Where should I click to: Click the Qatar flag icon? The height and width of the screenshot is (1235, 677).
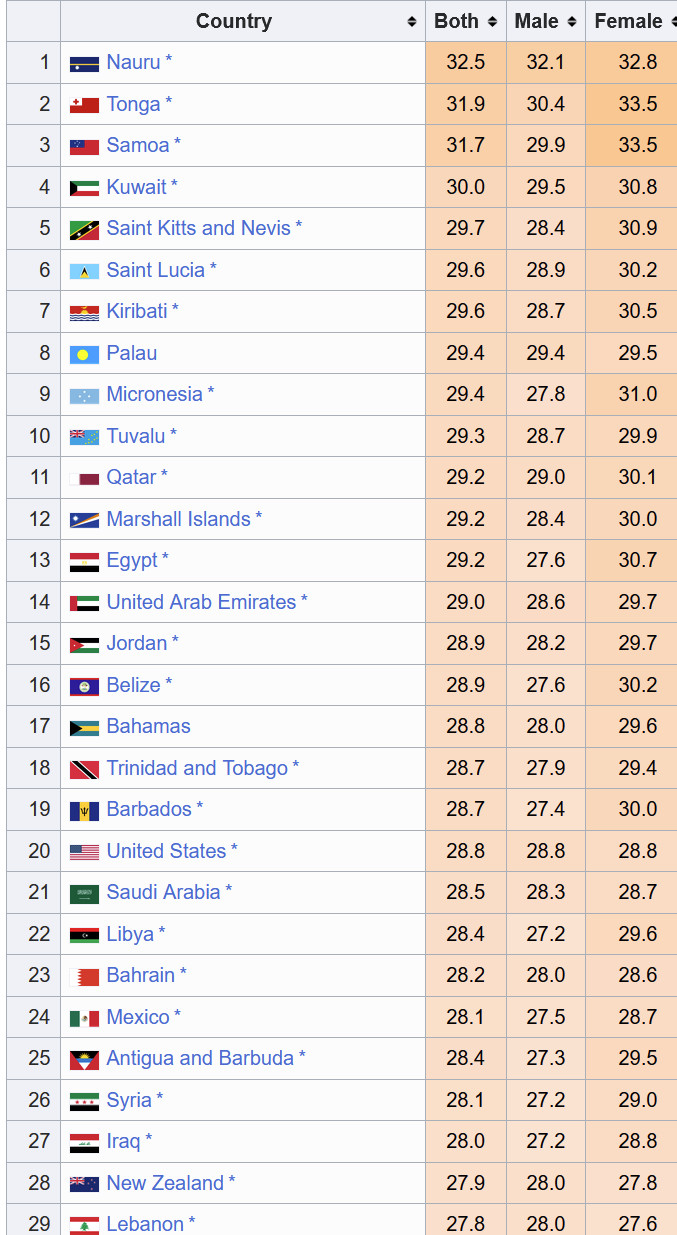click(84, 478)
